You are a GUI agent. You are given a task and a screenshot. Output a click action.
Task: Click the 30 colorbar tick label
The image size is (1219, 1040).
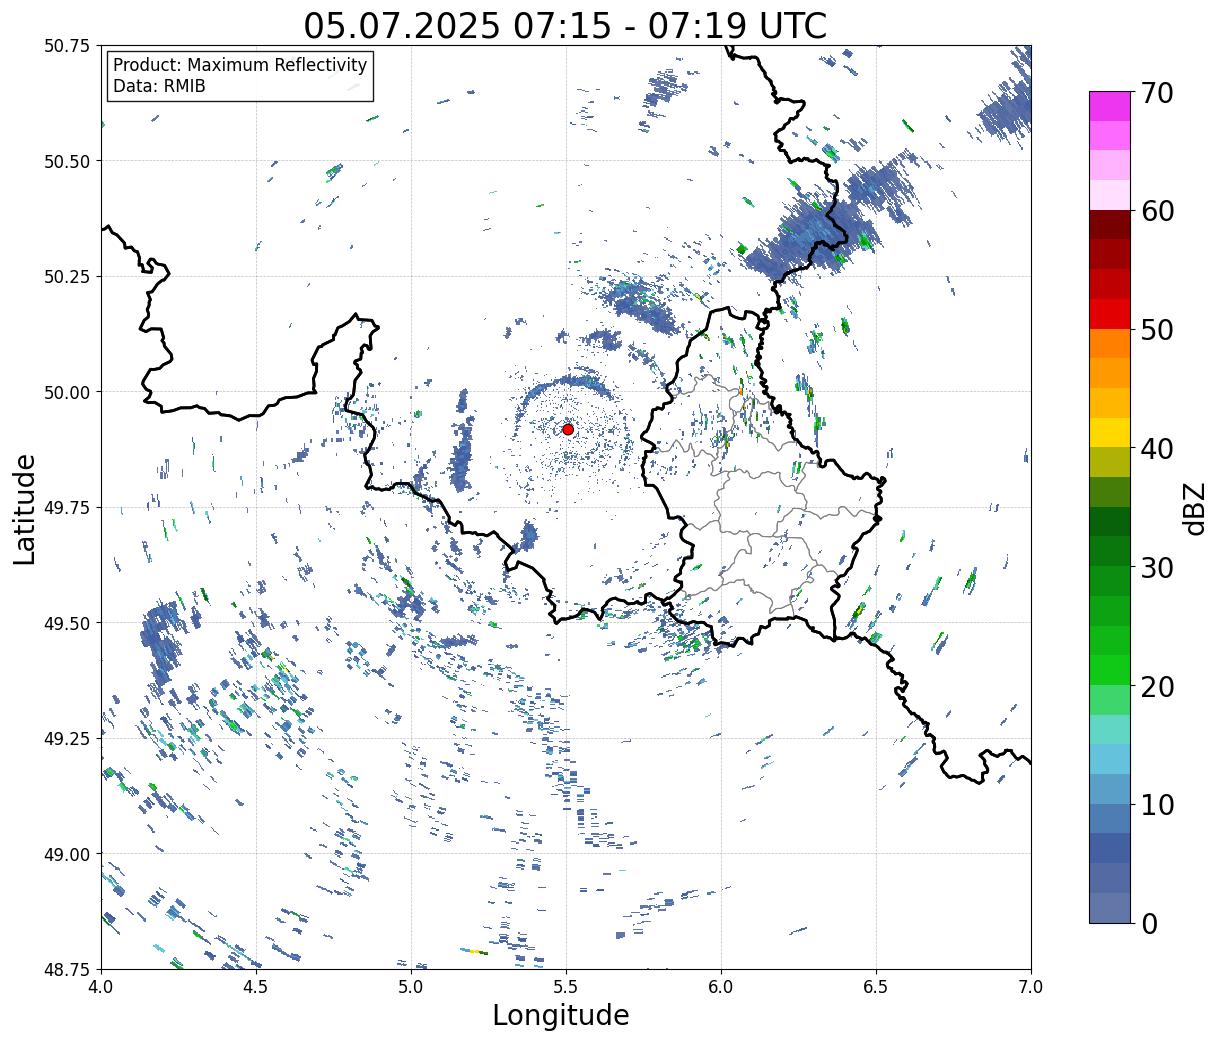(1156, 567)
